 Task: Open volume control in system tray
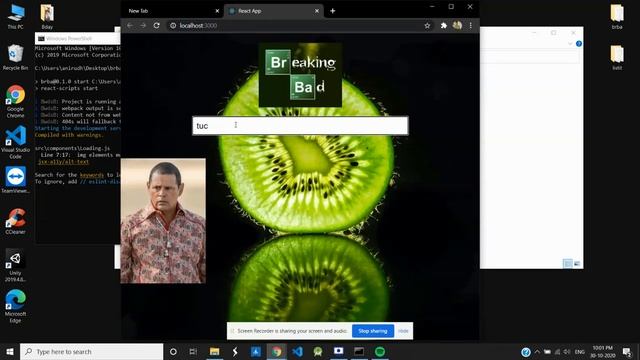pos(567,351)
